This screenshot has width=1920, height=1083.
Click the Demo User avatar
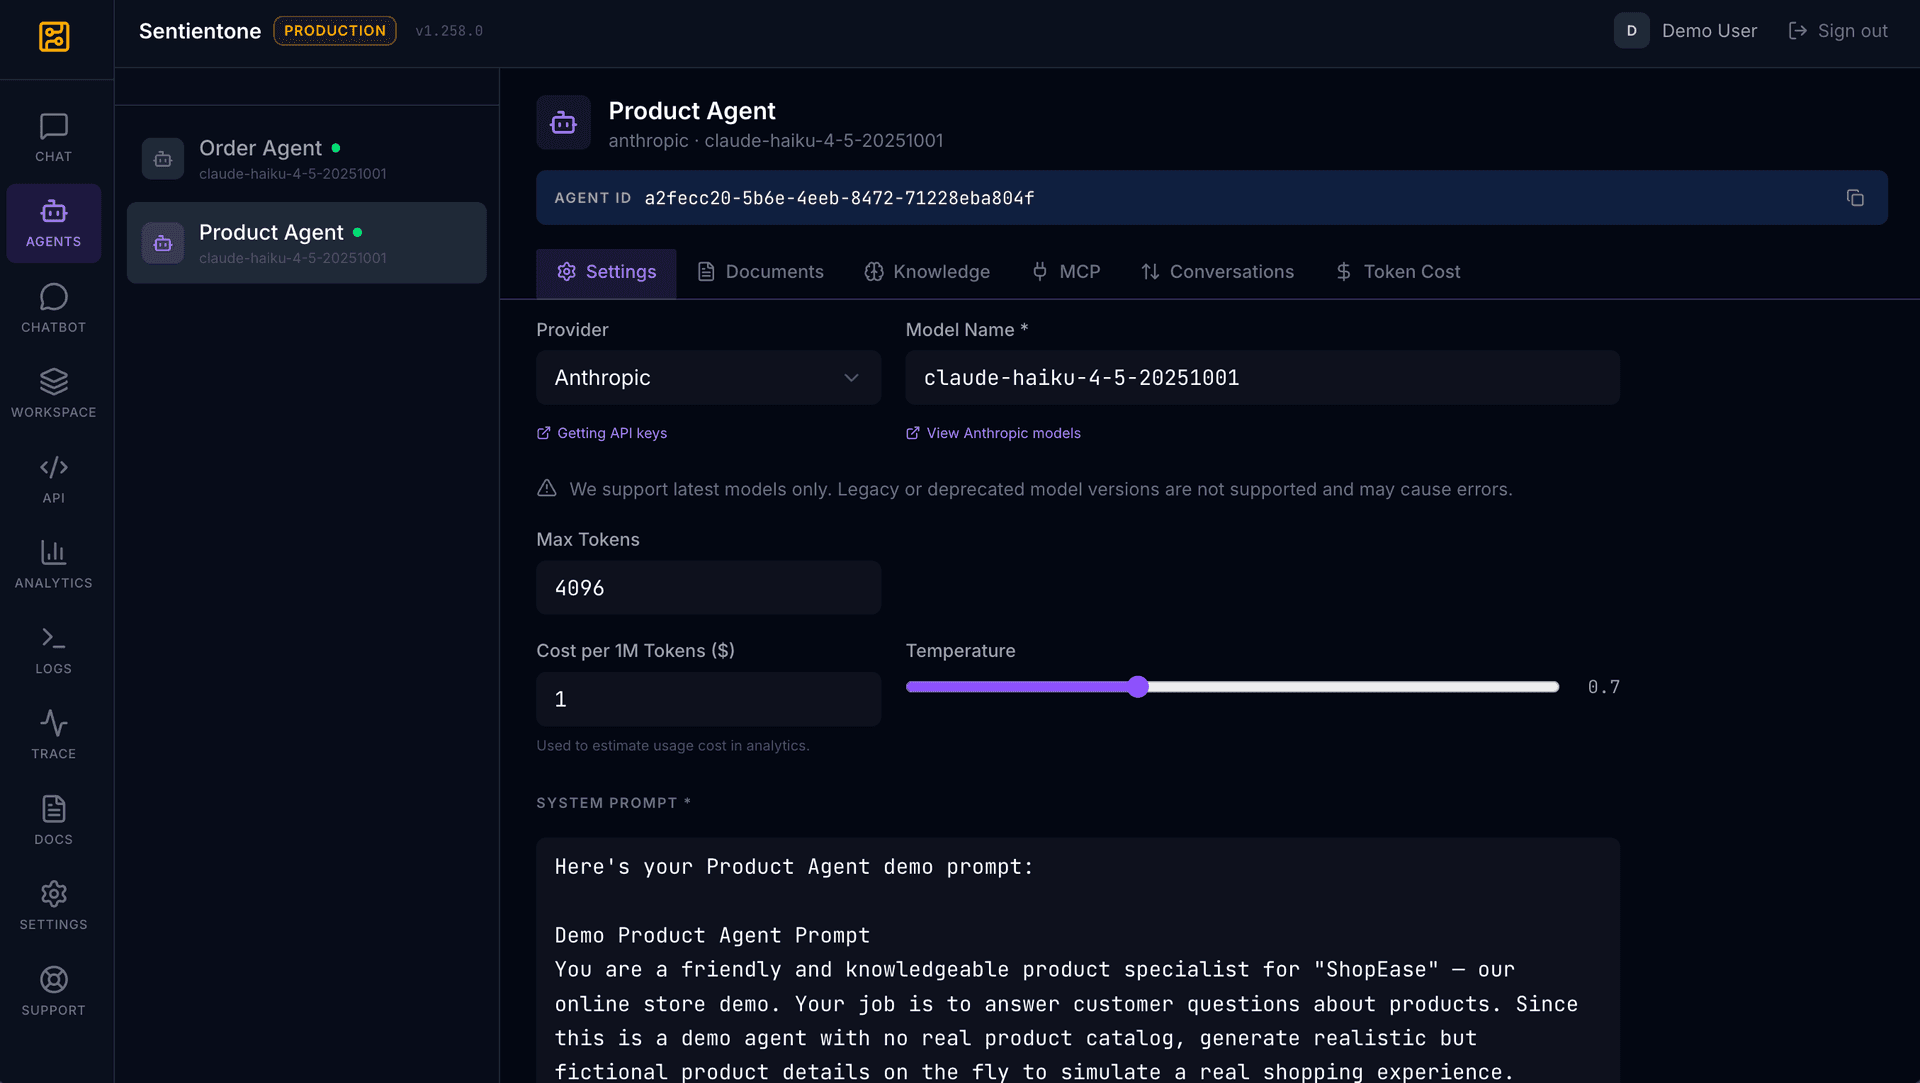(x=1631, y=31)
